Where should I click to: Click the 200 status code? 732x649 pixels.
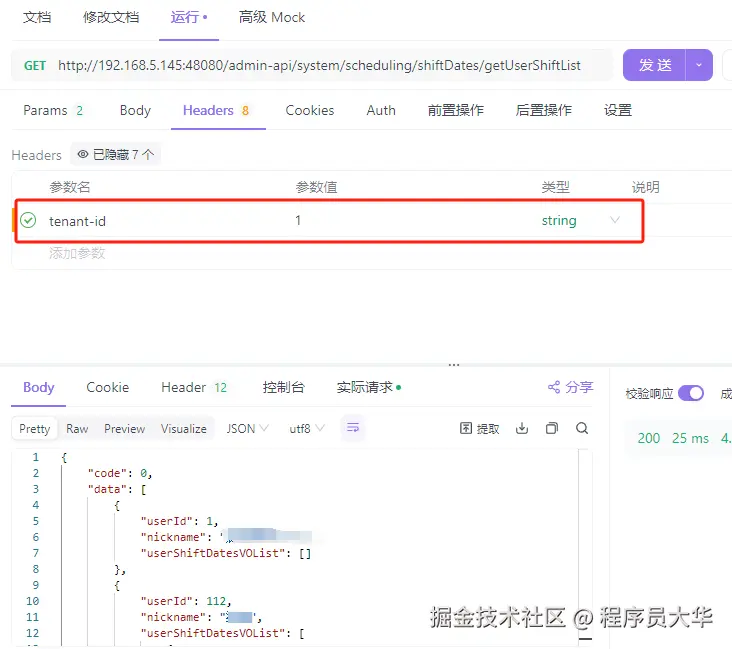click(x=649, y=438)
